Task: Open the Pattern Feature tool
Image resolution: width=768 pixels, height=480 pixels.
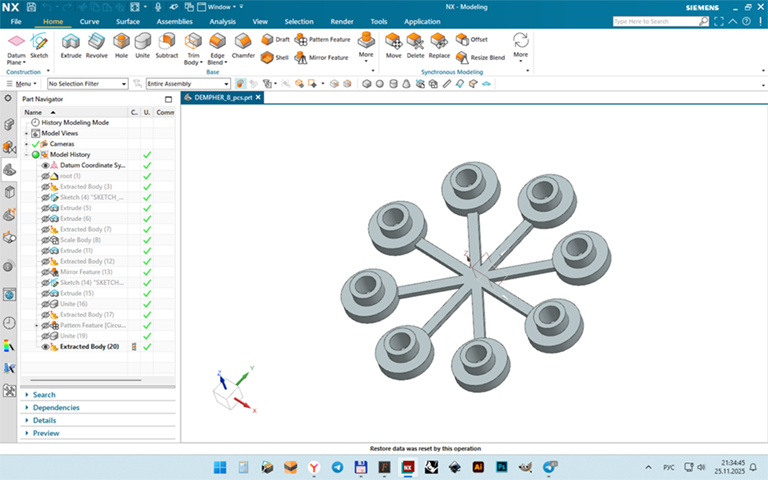Action: (323, 39)
